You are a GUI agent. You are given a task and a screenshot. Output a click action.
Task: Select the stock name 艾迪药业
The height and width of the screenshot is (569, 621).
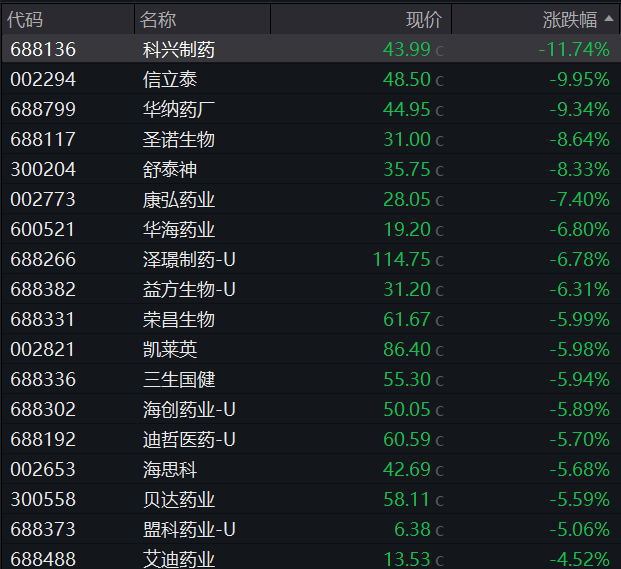pyautogui.click(x=179, y=559)
